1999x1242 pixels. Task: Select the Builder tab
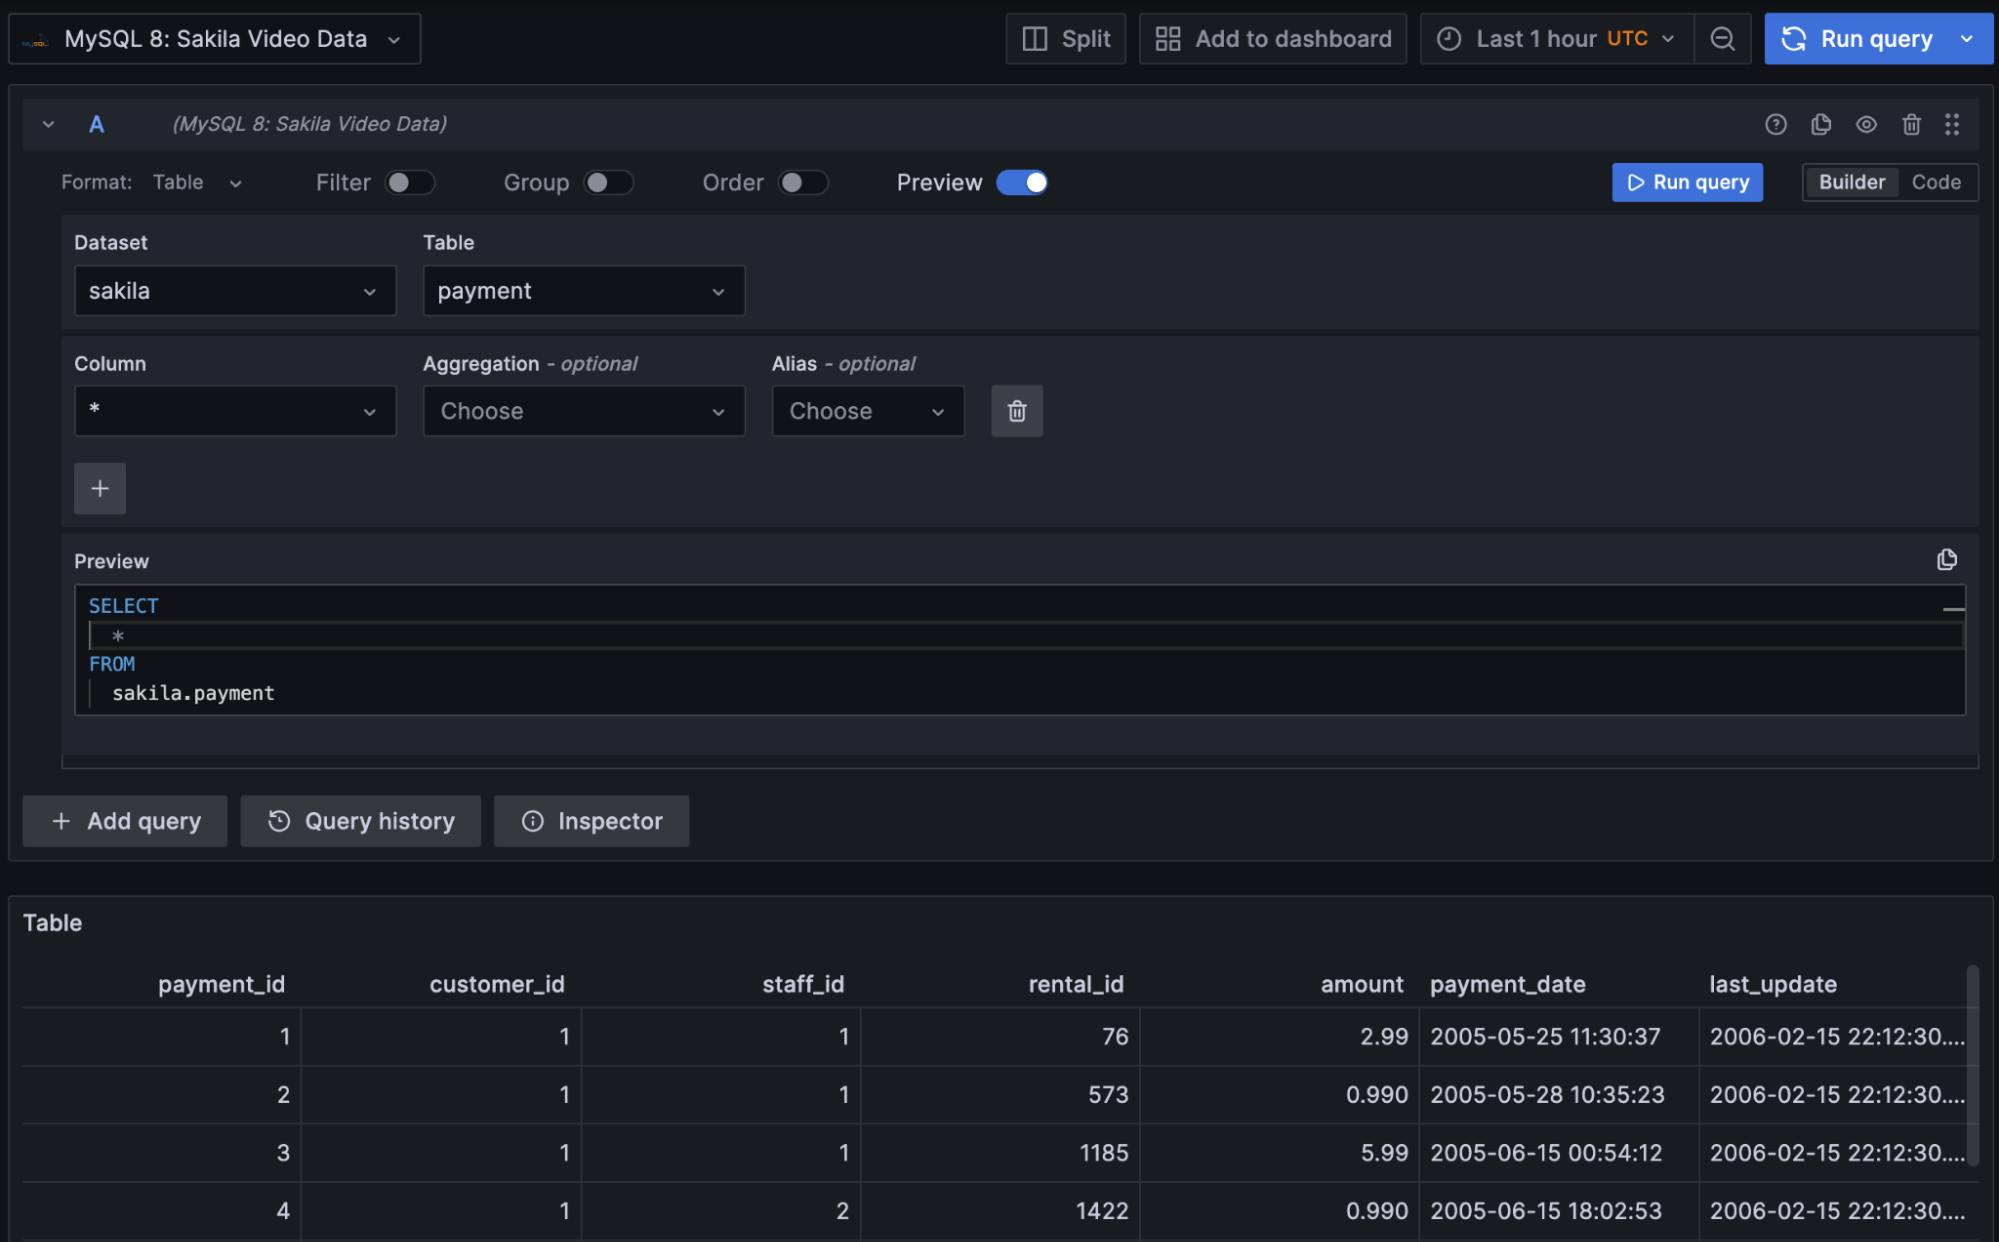pos(1851,182)
